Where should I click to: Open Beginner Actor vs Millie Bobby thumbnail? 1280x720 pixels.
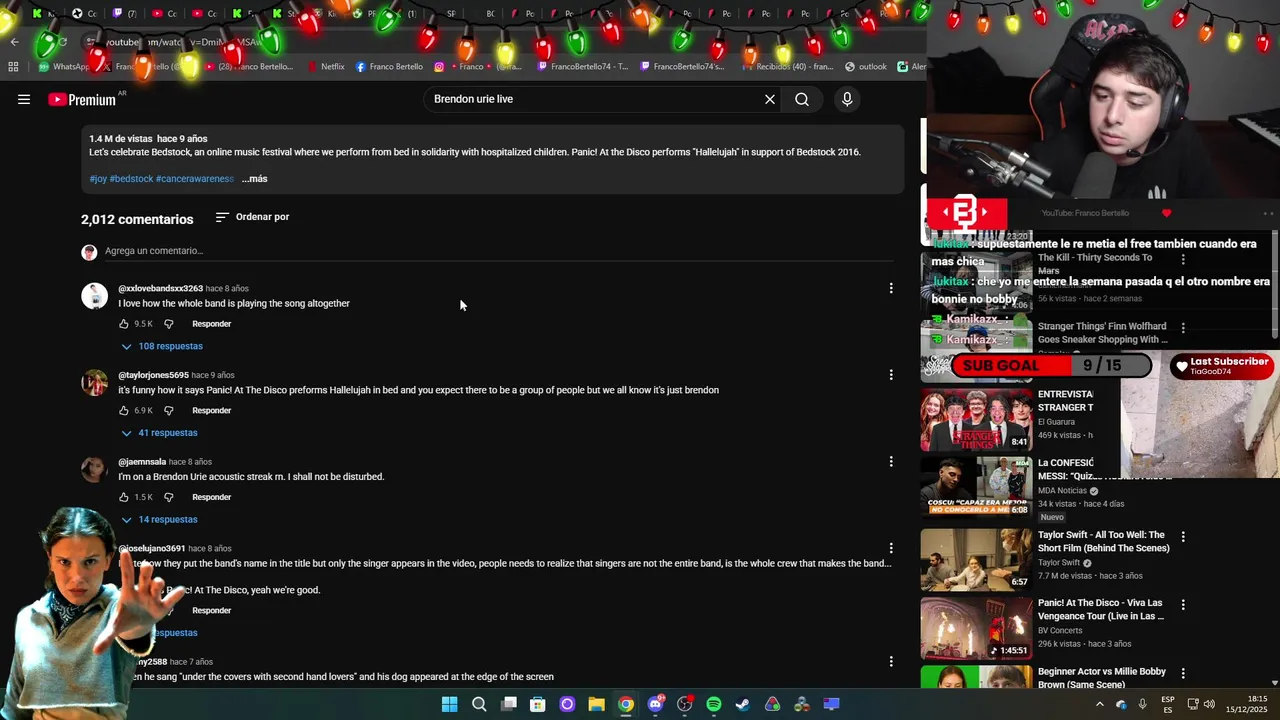click(x=976, y=677)
